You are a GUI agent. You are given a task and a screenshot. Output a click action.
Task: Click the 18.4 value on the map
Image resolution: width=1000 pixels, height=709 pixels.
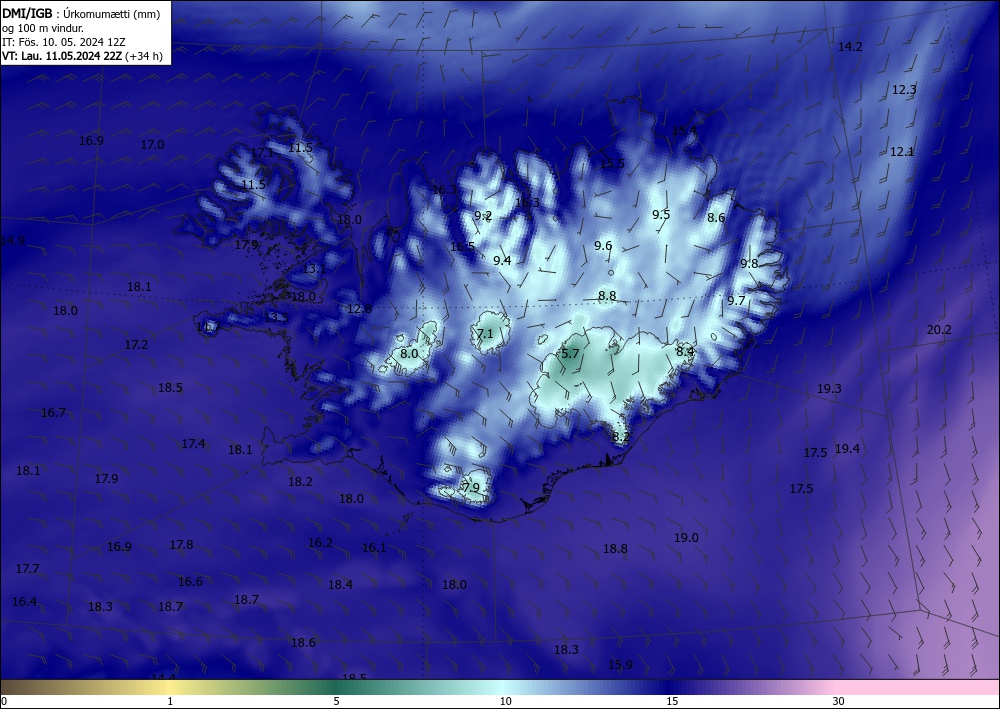pos(341,585)
